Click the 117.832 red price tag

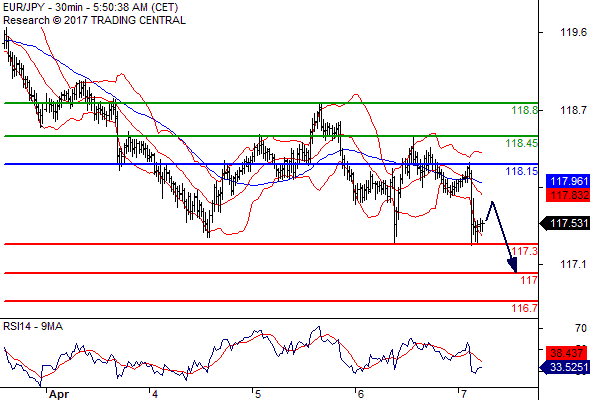click(x=568, y=195)
